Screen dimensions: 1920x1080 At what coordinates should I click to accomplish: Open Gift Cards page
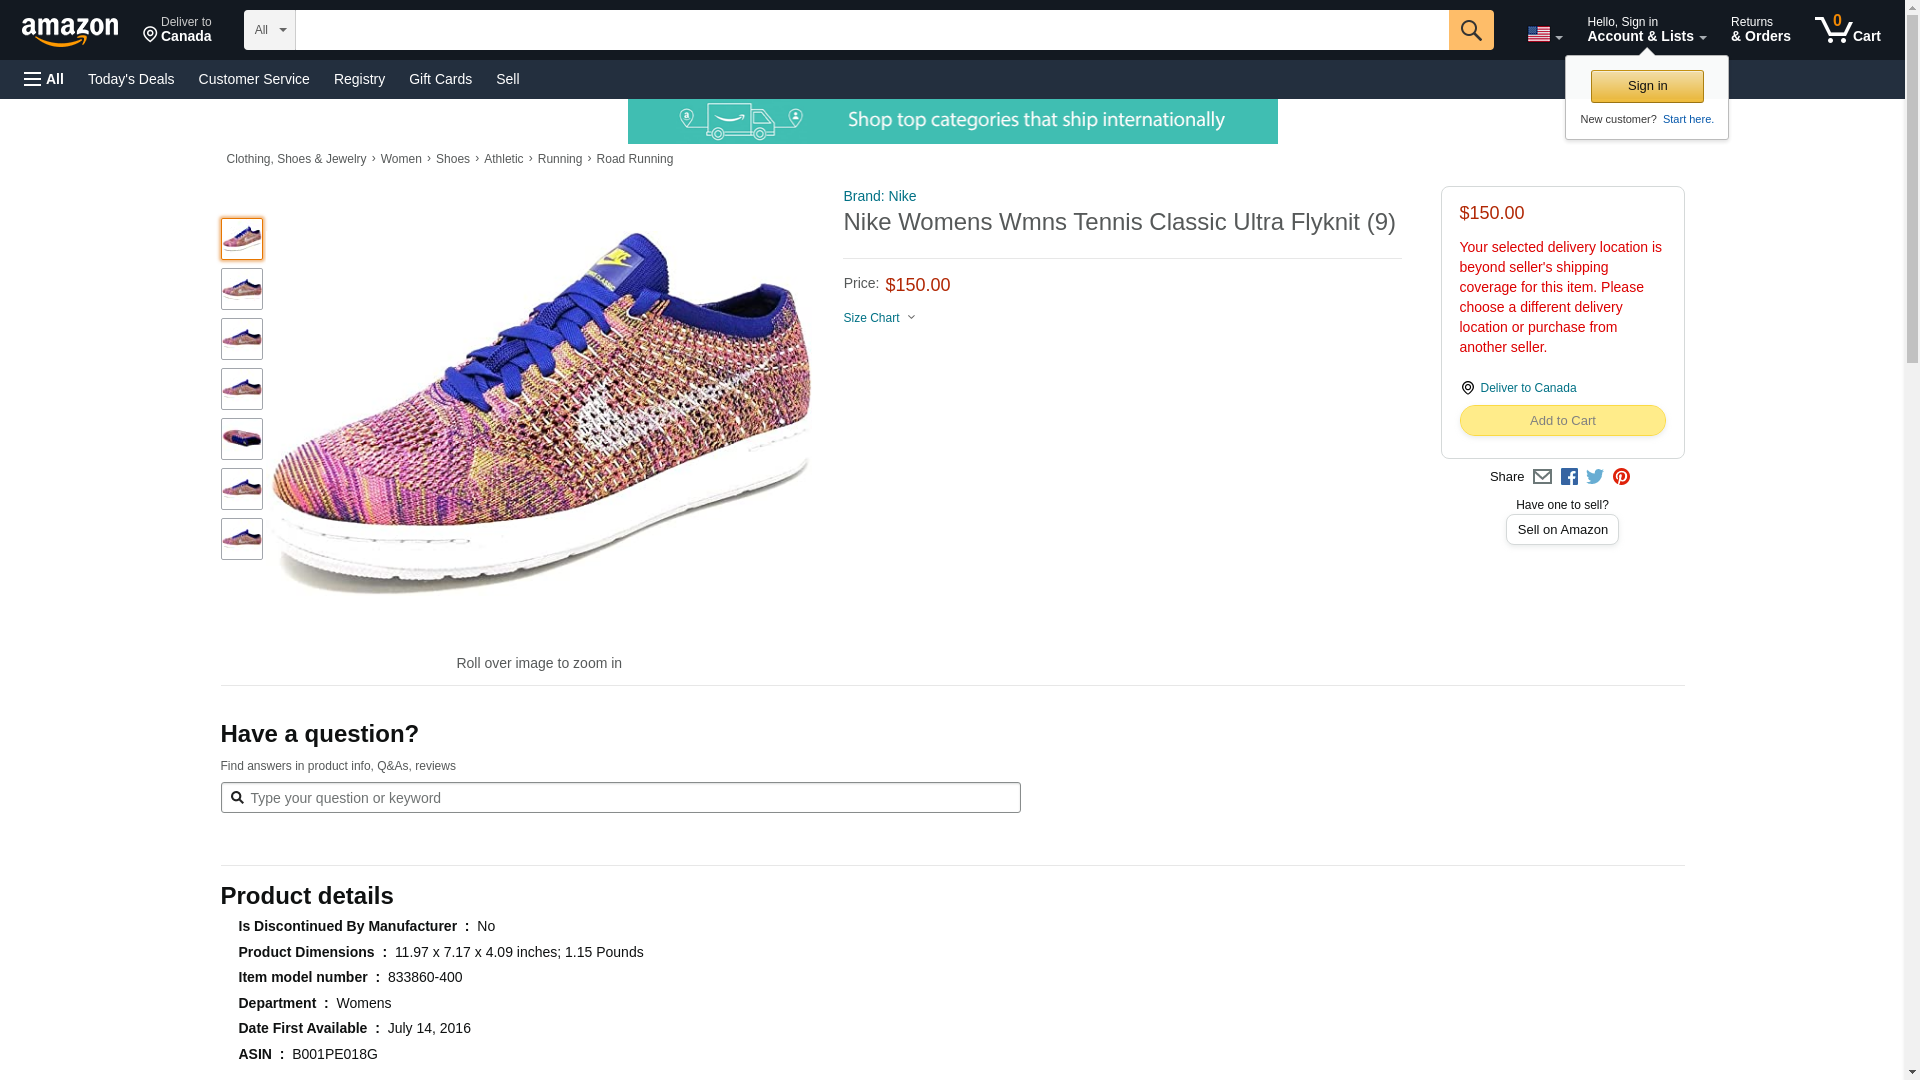440,79
